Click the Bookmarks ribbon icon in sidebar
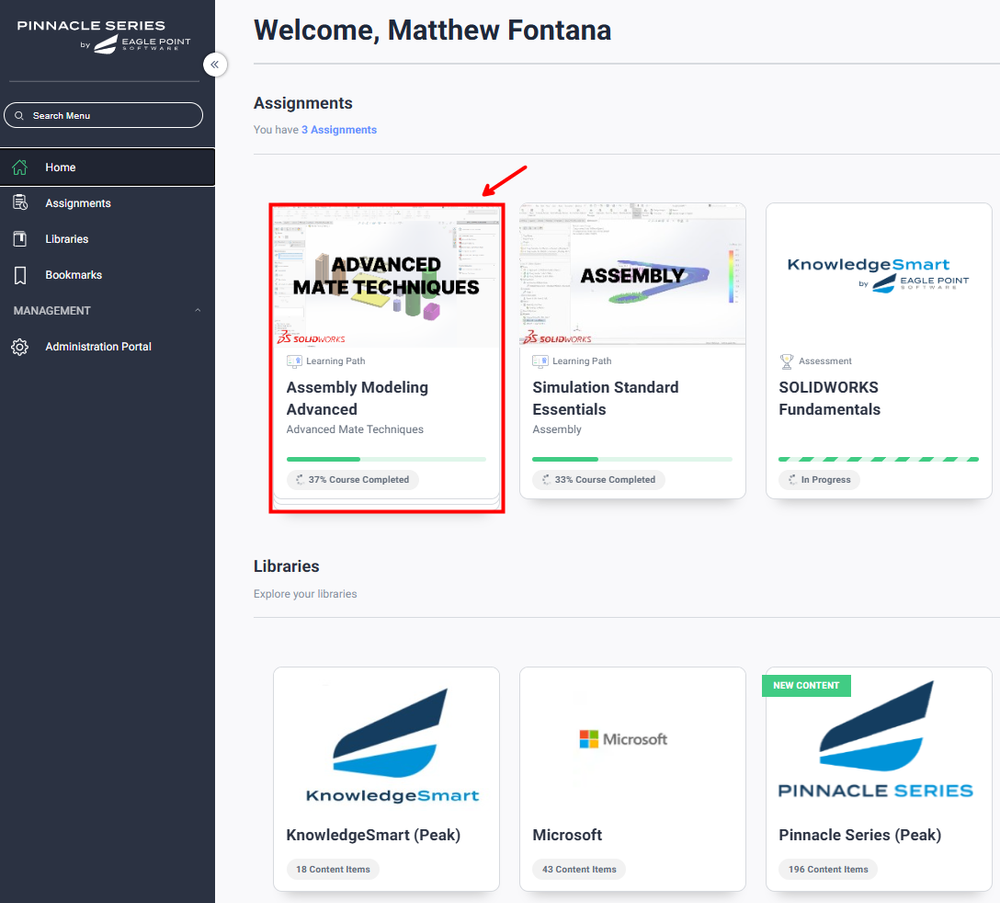 tap(20, 275)
